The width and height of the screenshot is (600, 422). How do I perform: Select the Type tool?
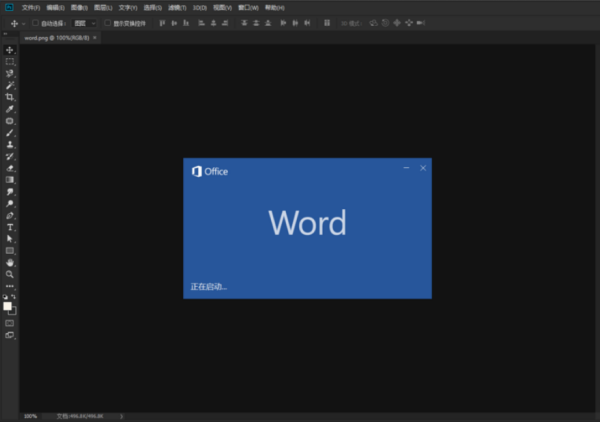point(10,227)
